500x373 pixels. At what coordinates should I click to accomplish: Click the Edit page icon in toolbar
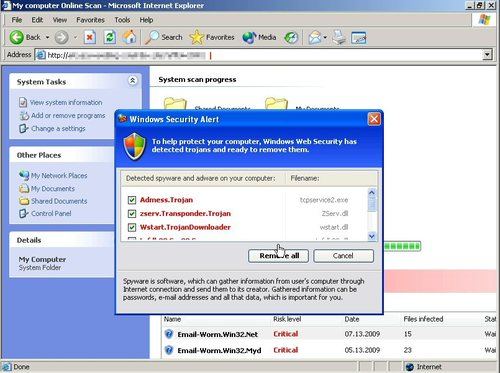(x=359, y=37)
